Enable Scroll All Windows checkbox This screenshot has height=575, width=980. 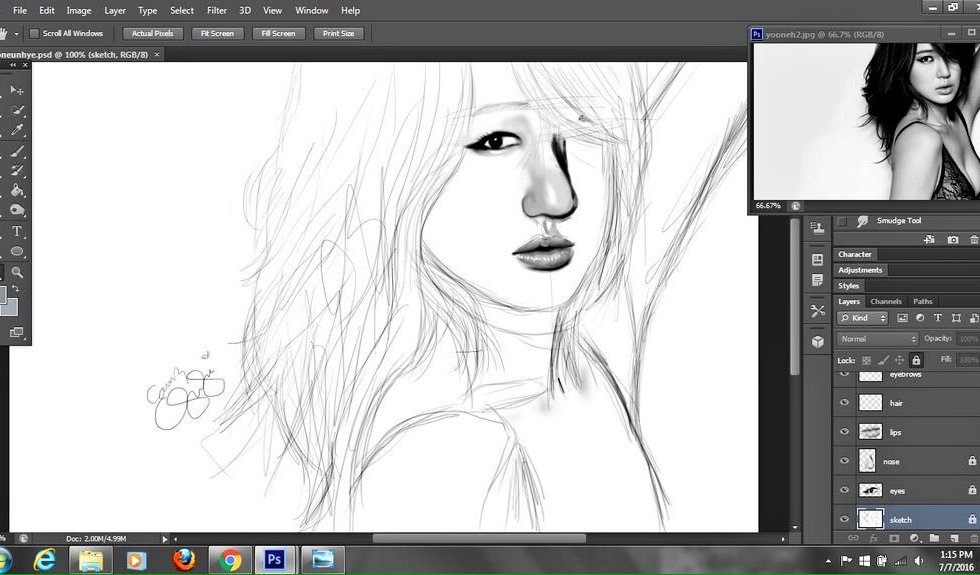point(34,34)
